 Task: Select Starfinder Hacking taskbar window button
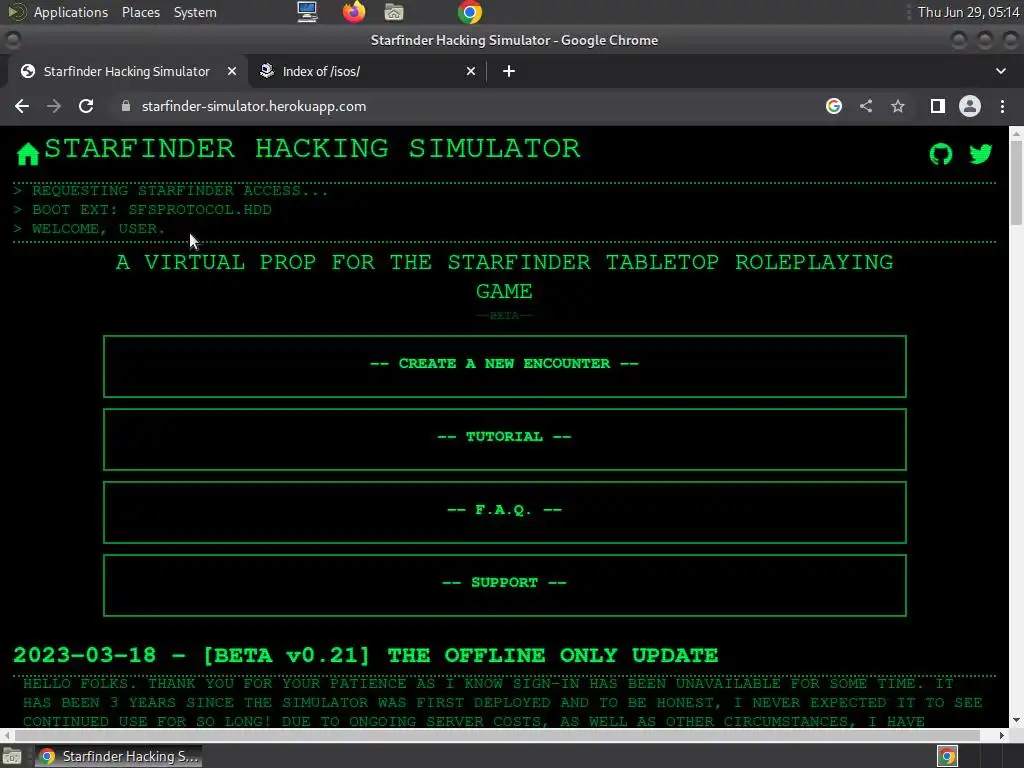coord(118,756)
